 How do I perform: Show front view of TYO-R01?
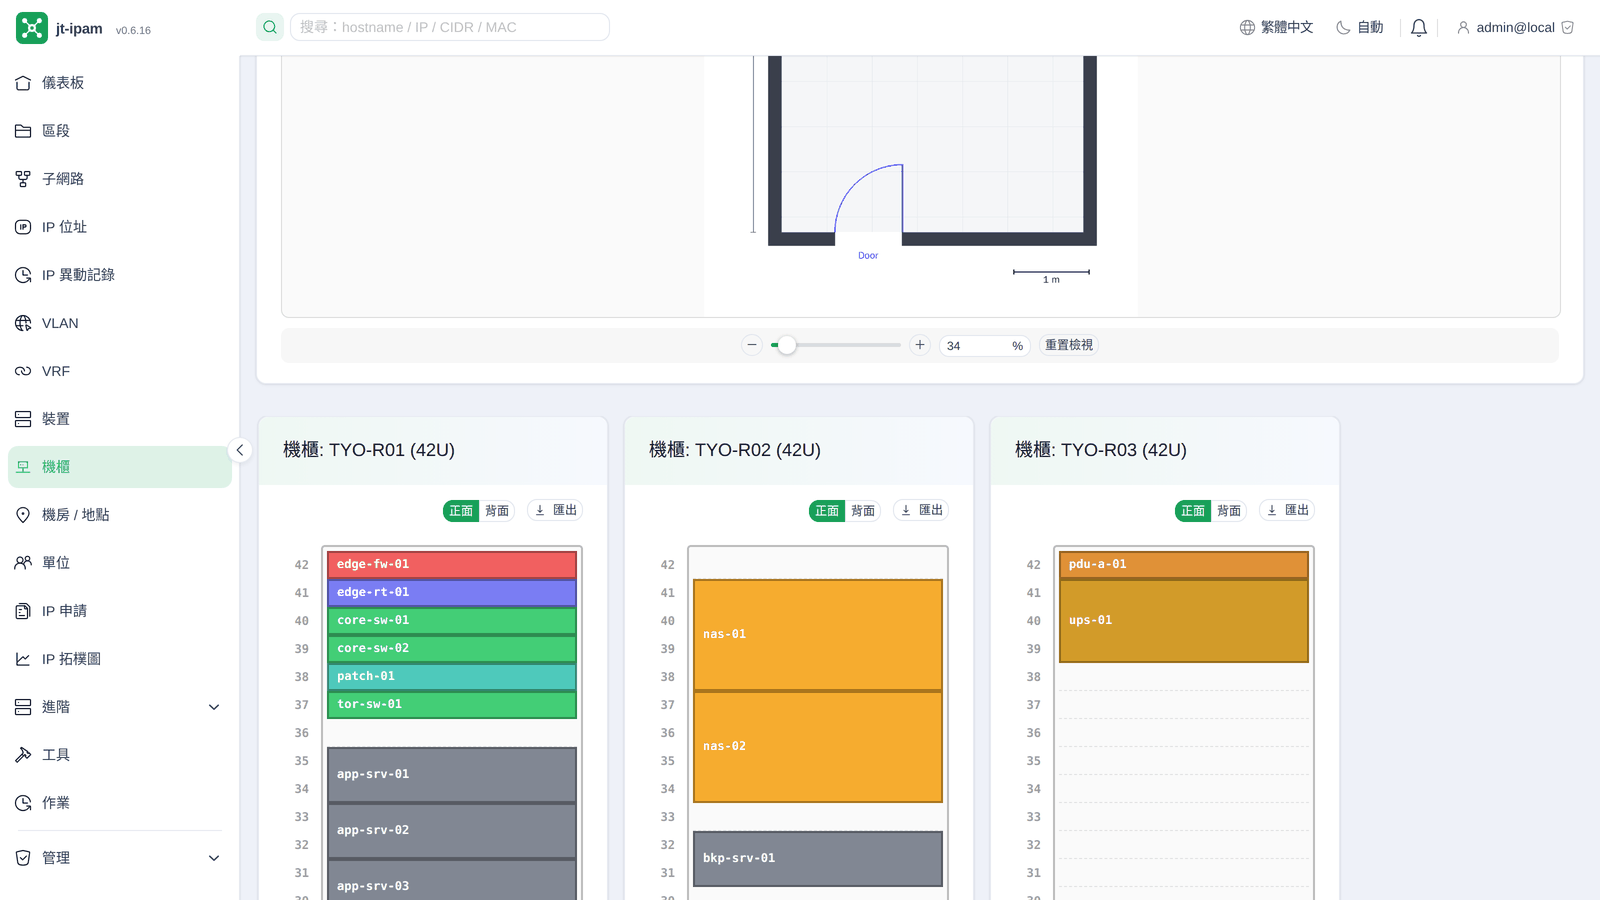461,511
